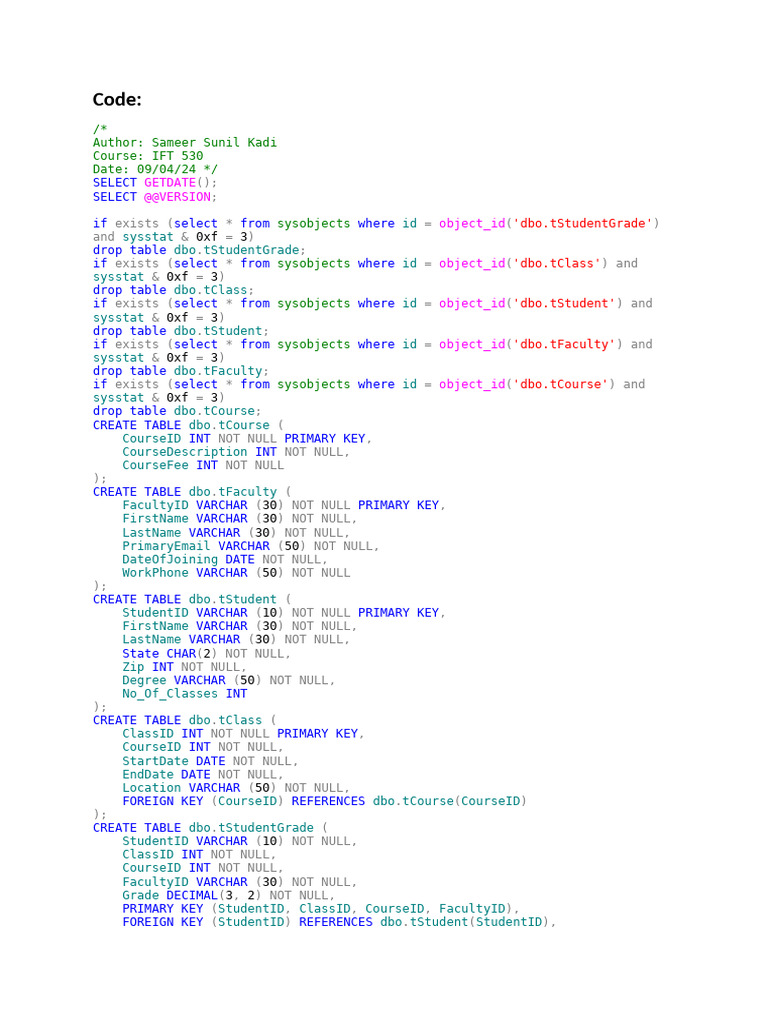The height and width of the screenshot is (1024, 768).
Task: Click the 'Code:' heading
Action: click(117, 99)
